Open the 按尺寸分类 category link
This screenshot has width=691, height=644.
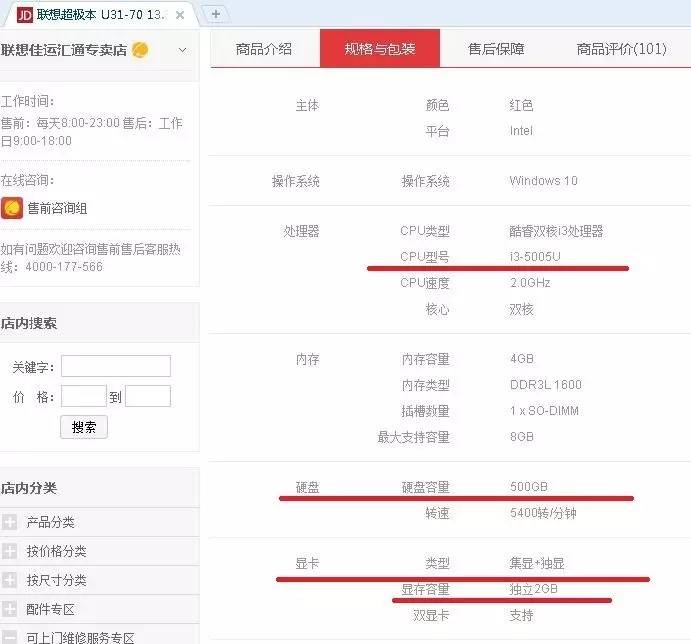coord(56,580)
